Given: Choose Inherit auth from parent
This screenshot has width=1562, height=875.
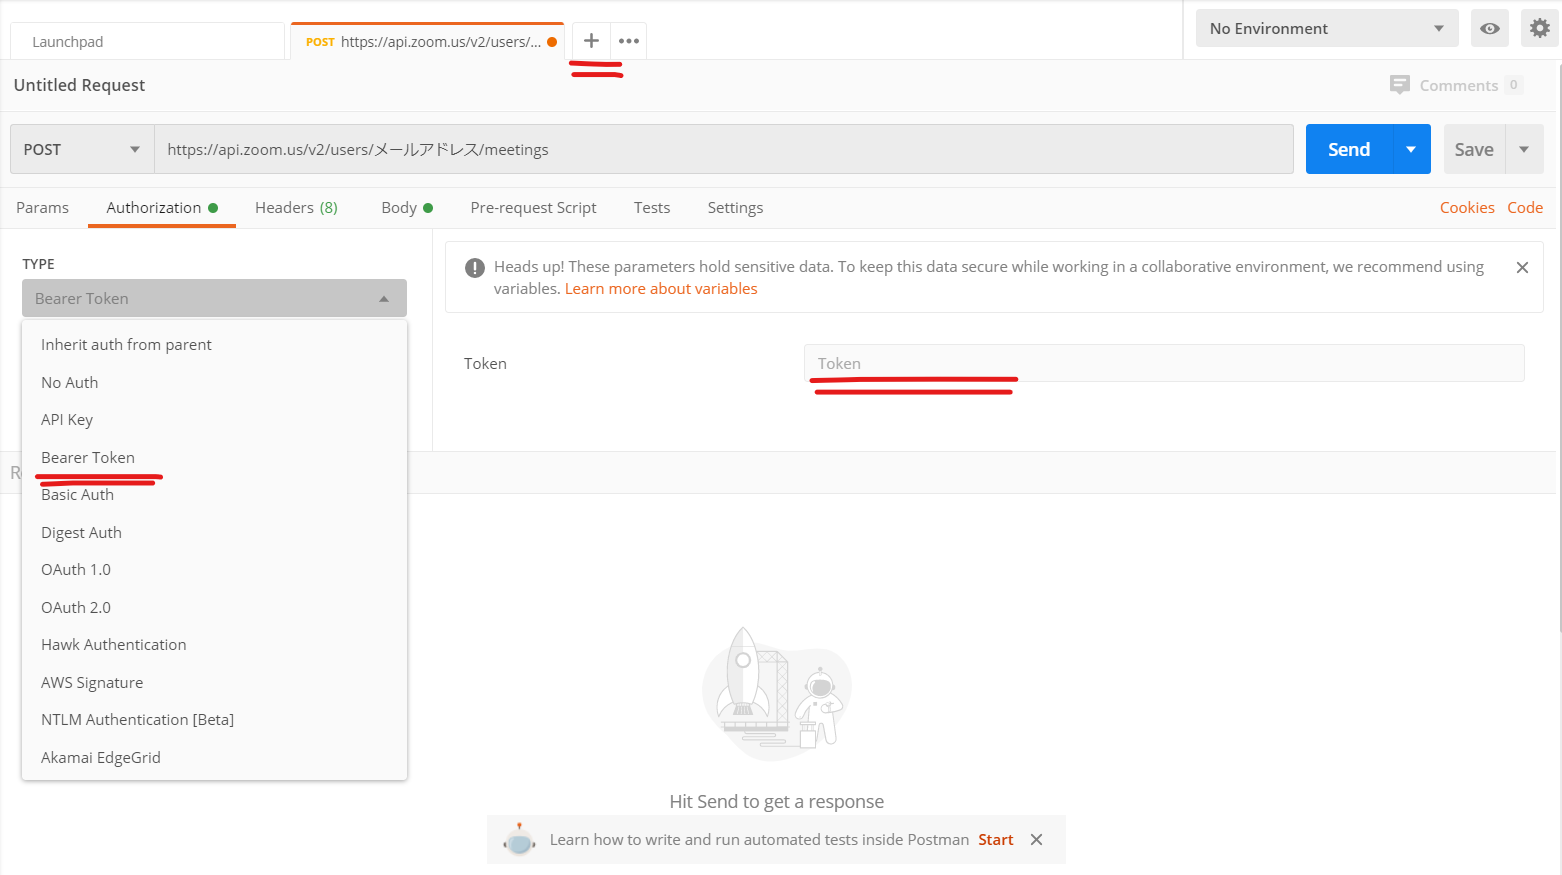Looking at the screenshot, I should coord(214,344).
